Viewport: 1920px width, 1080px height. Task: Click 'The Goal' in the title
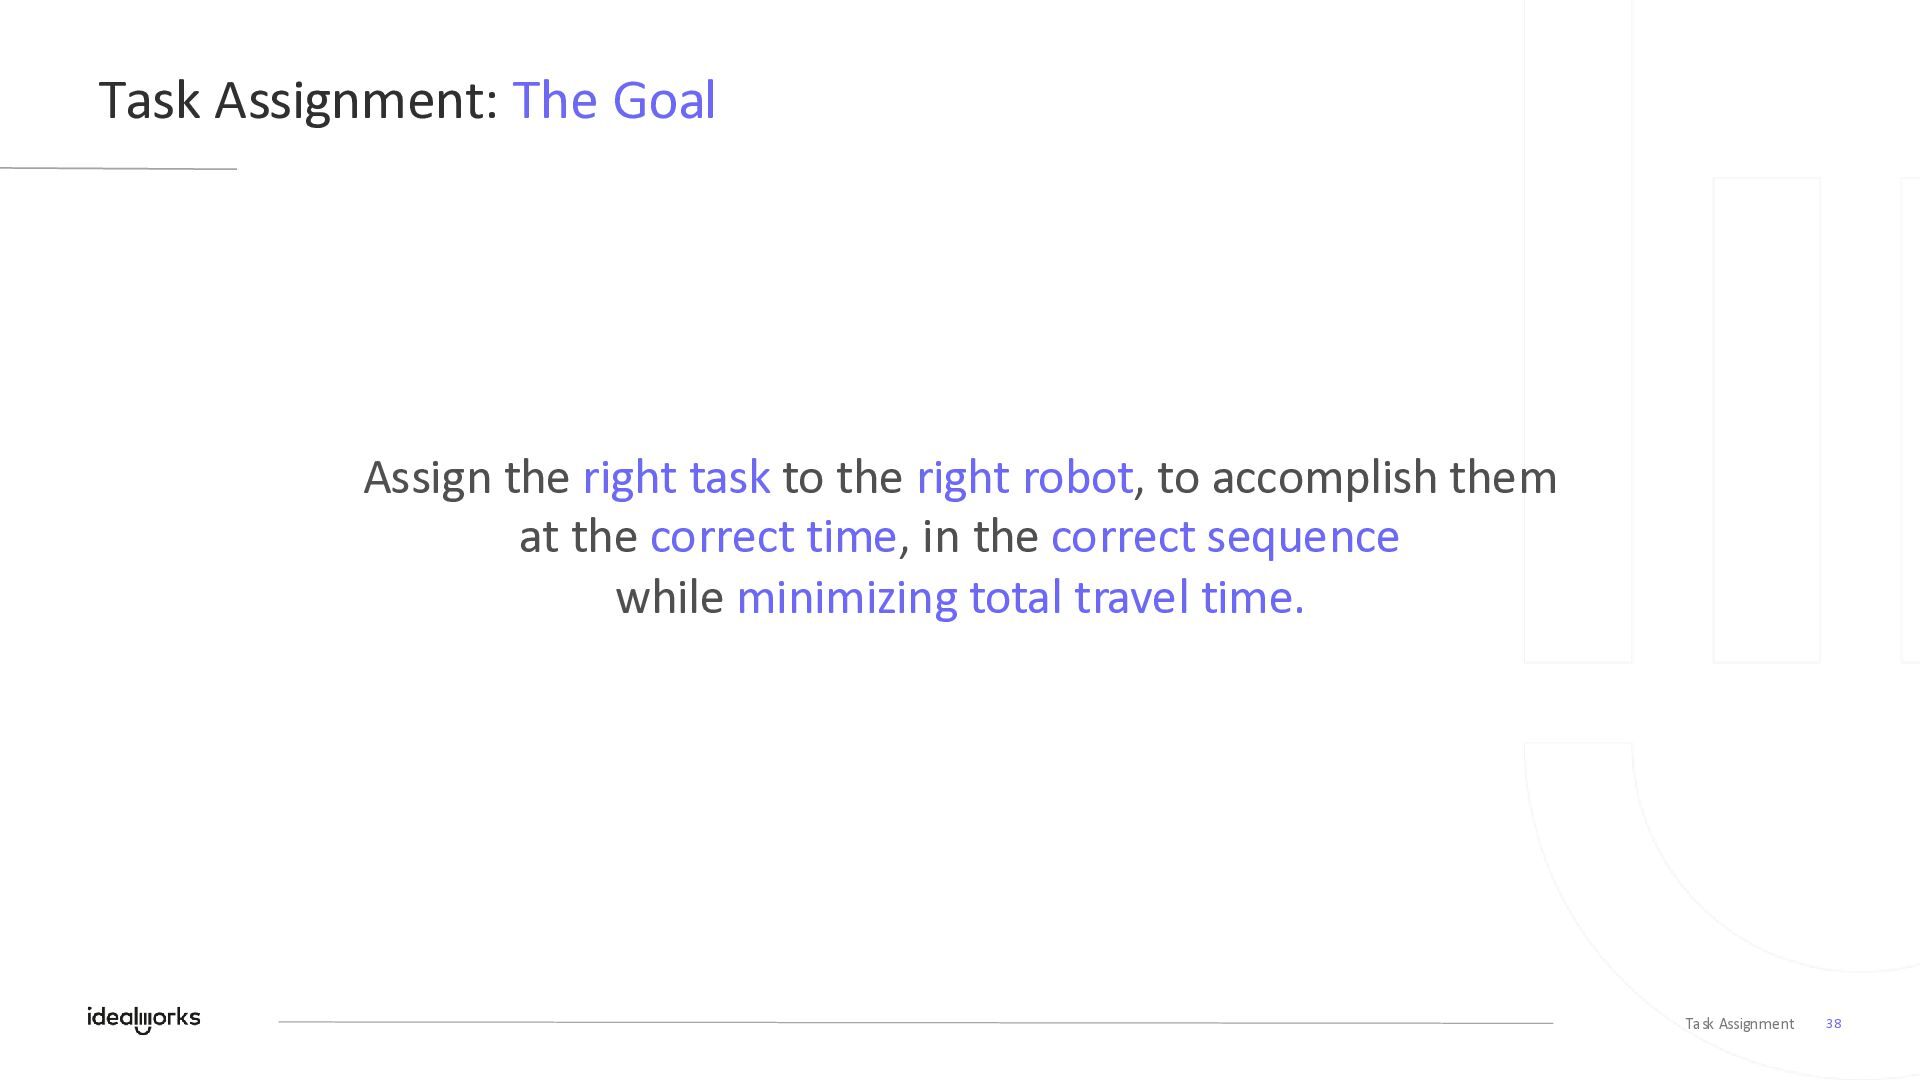[x=613, y=101]
